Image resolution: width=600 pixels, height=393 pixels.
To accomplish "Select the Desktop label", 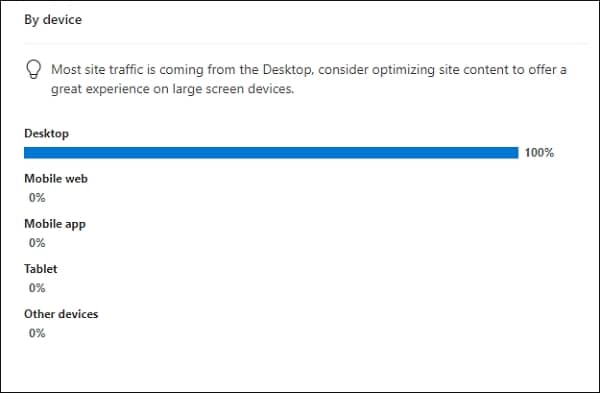I will 46,133.
